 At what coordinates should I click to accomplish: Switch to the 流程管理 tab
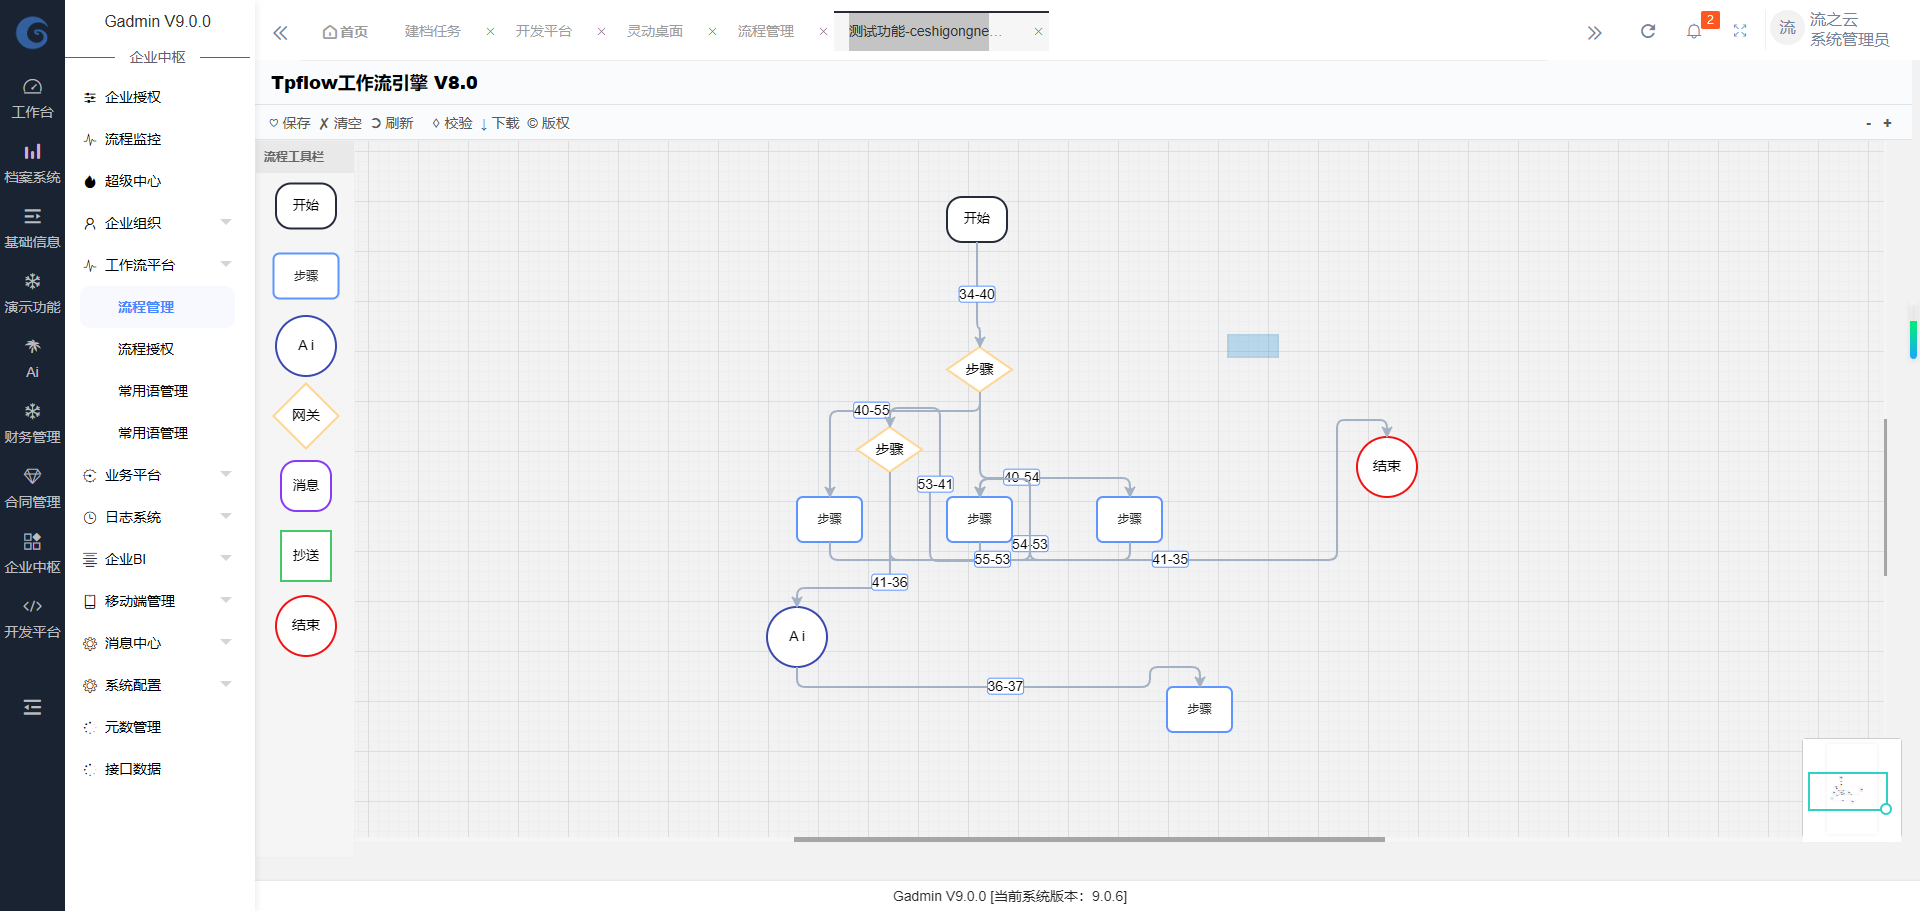click(x=765, y=31)
